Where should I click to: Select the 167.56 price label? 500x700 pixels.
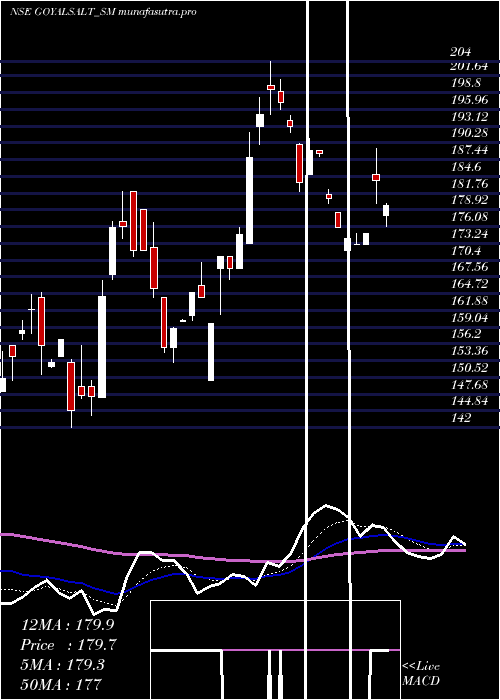click(x=469, y=267)
